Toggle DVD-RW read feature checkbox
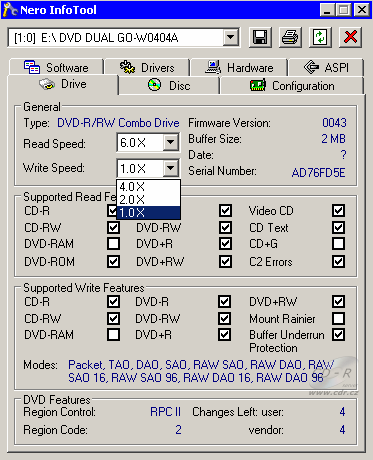The height and width of the screenshot is (460, 373). point(225,228)
